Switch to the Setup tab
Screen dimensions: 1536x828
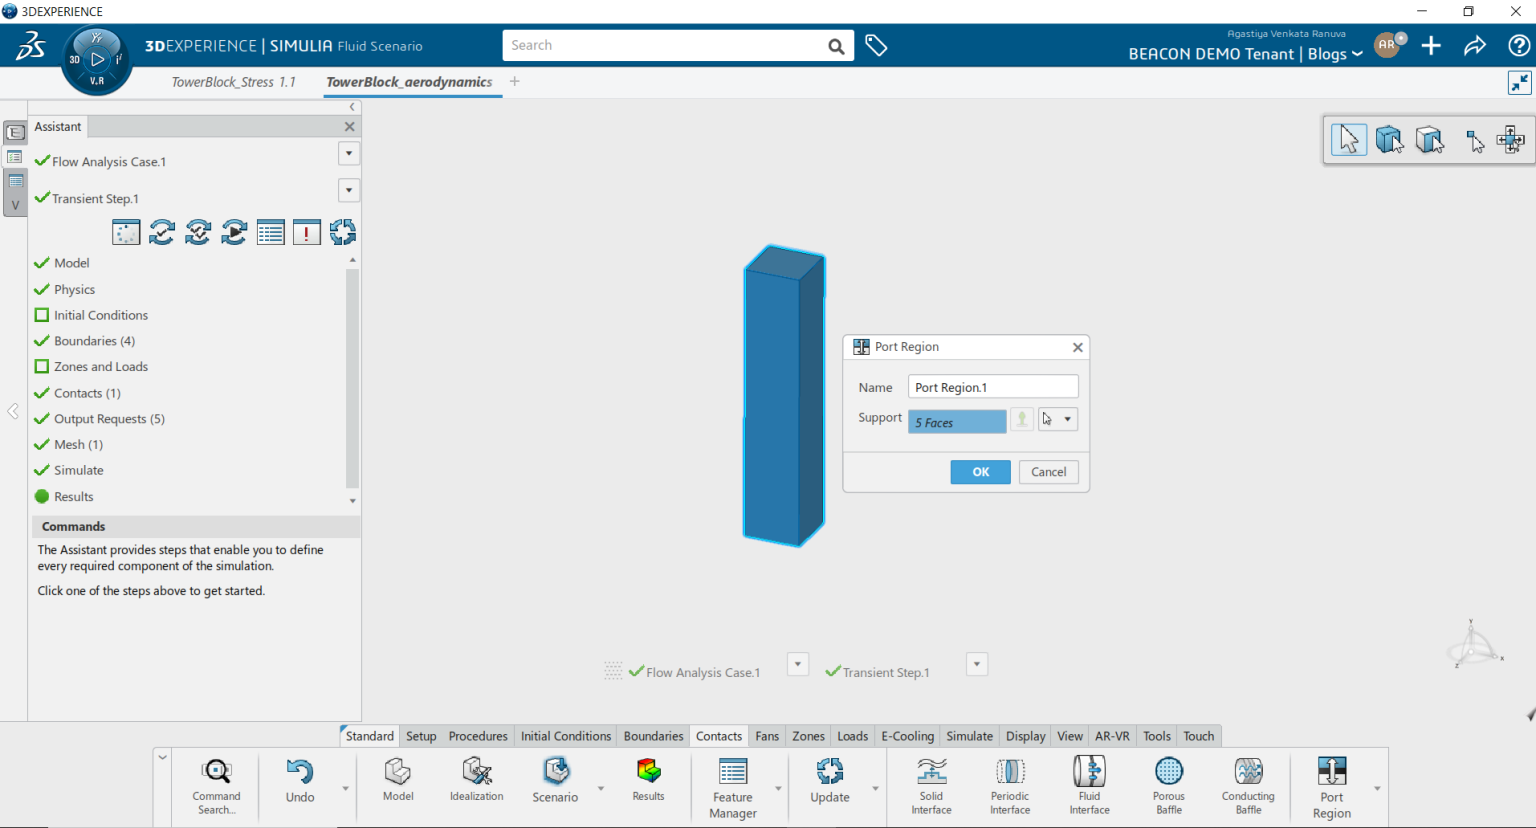(x=421, y=736)
